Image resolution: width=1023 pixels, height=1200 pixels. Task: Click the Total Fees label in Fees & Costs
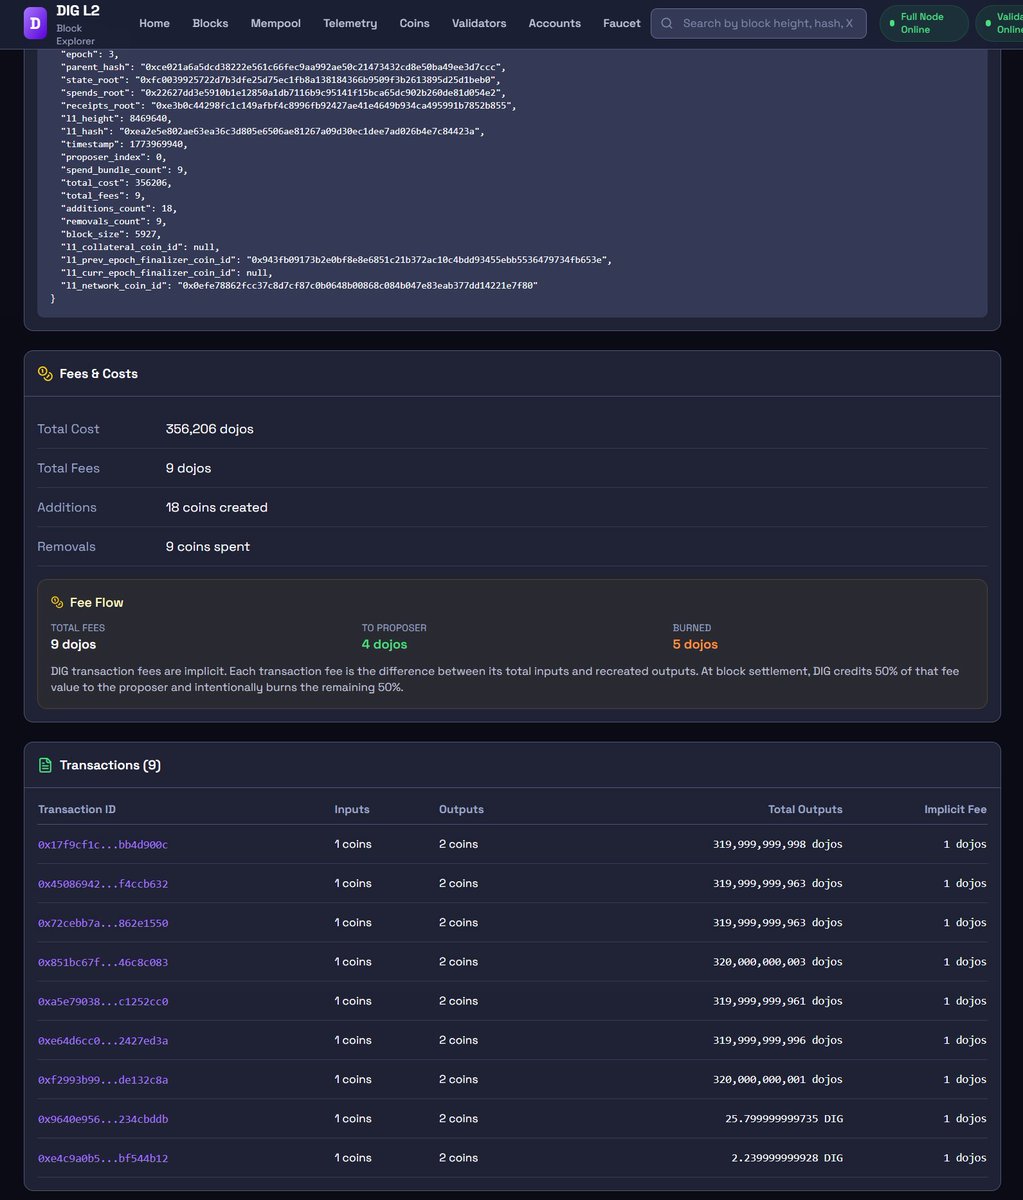click(68, 468)
